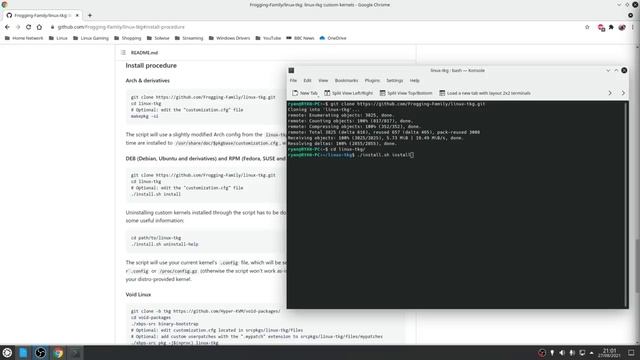Click Split View Left/Right in Konsole

coord(349,93)
